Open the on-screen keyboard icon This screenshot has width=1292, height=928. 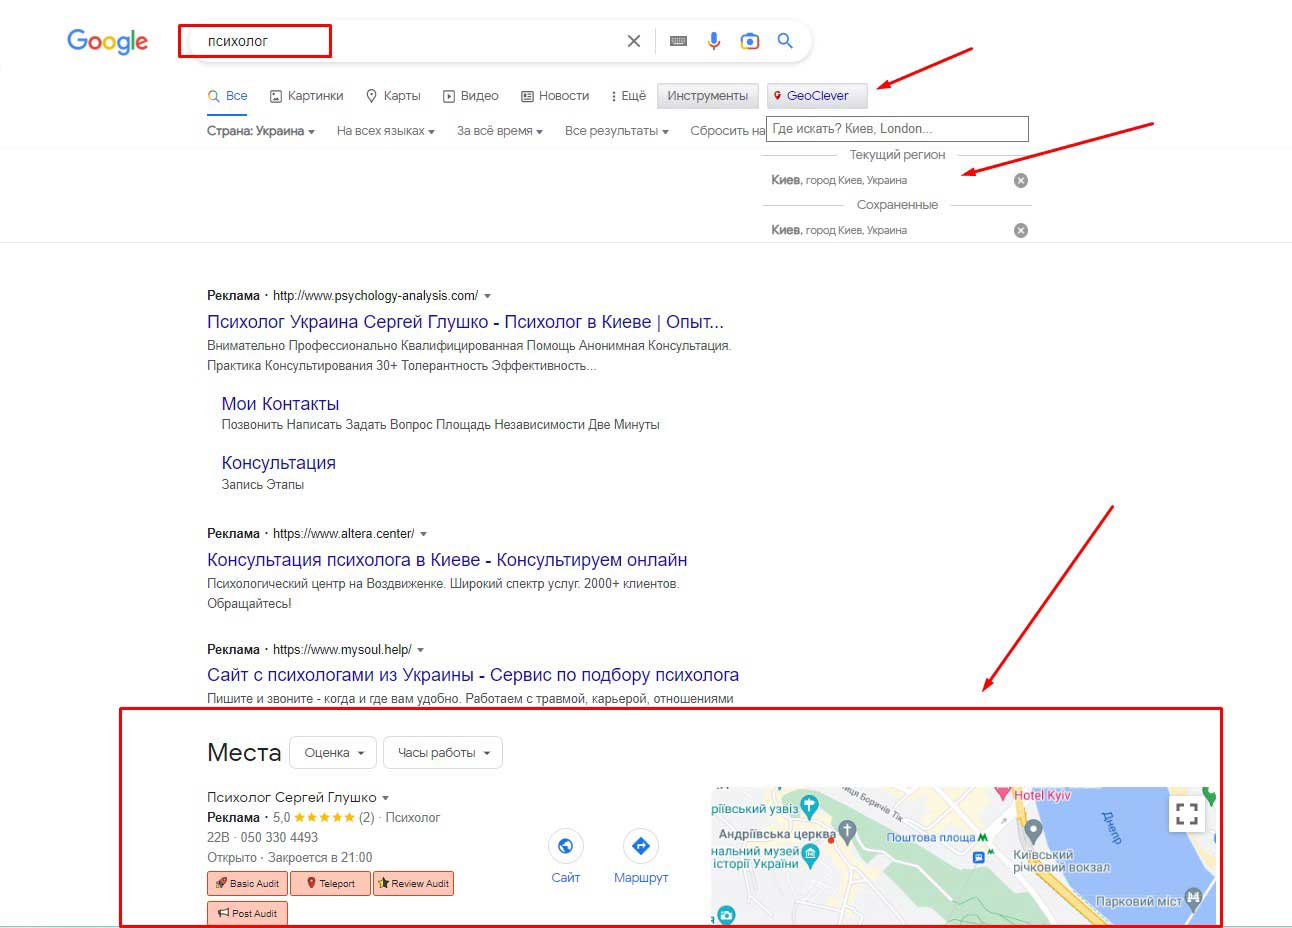click(x=678, y=41)
